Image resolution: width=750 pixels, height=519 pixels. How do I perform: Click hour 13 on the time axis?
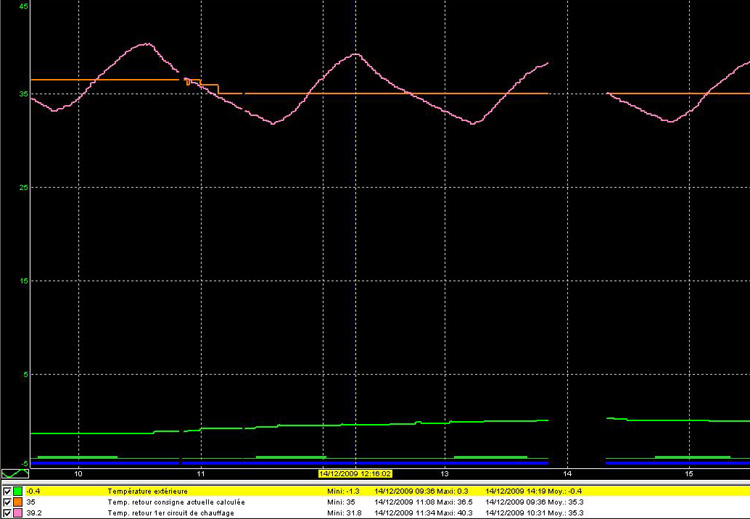(445, 472)
